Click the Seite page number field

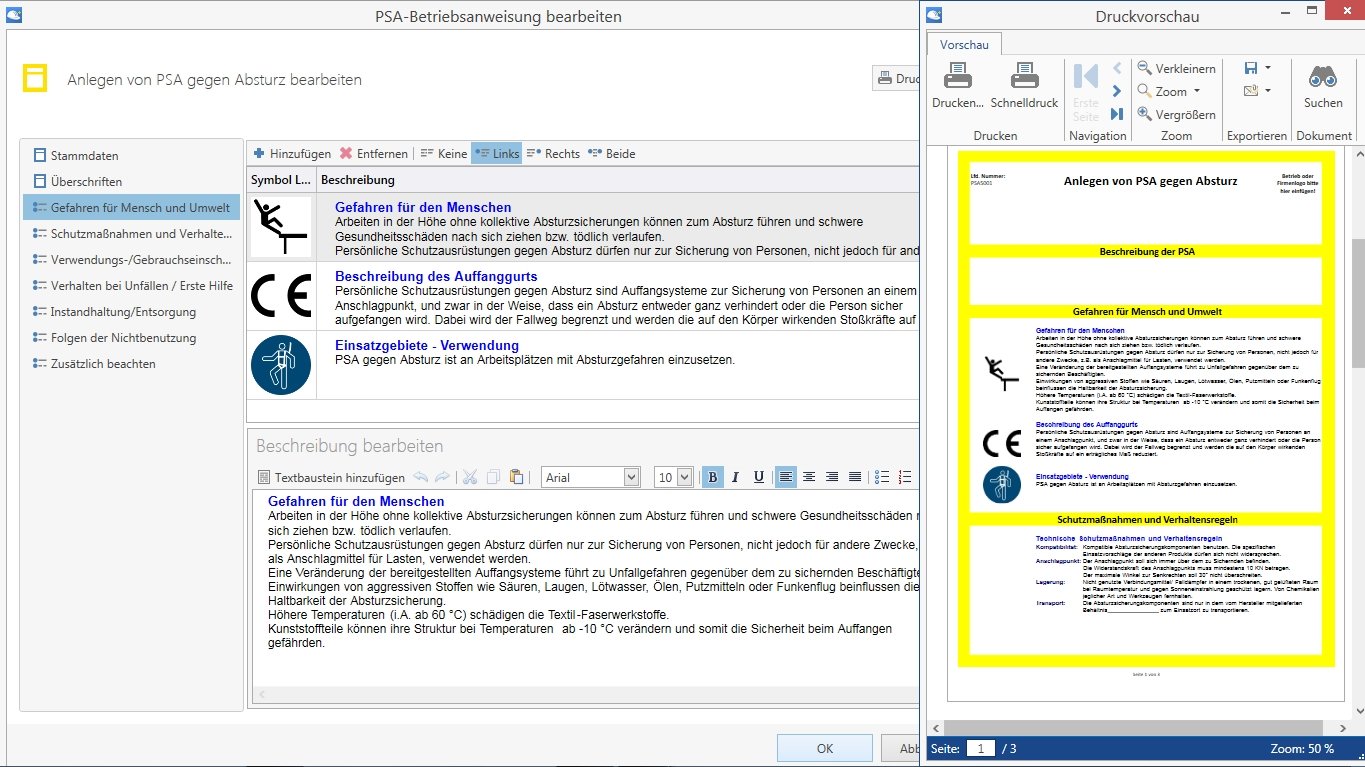(x=980, y=748)
